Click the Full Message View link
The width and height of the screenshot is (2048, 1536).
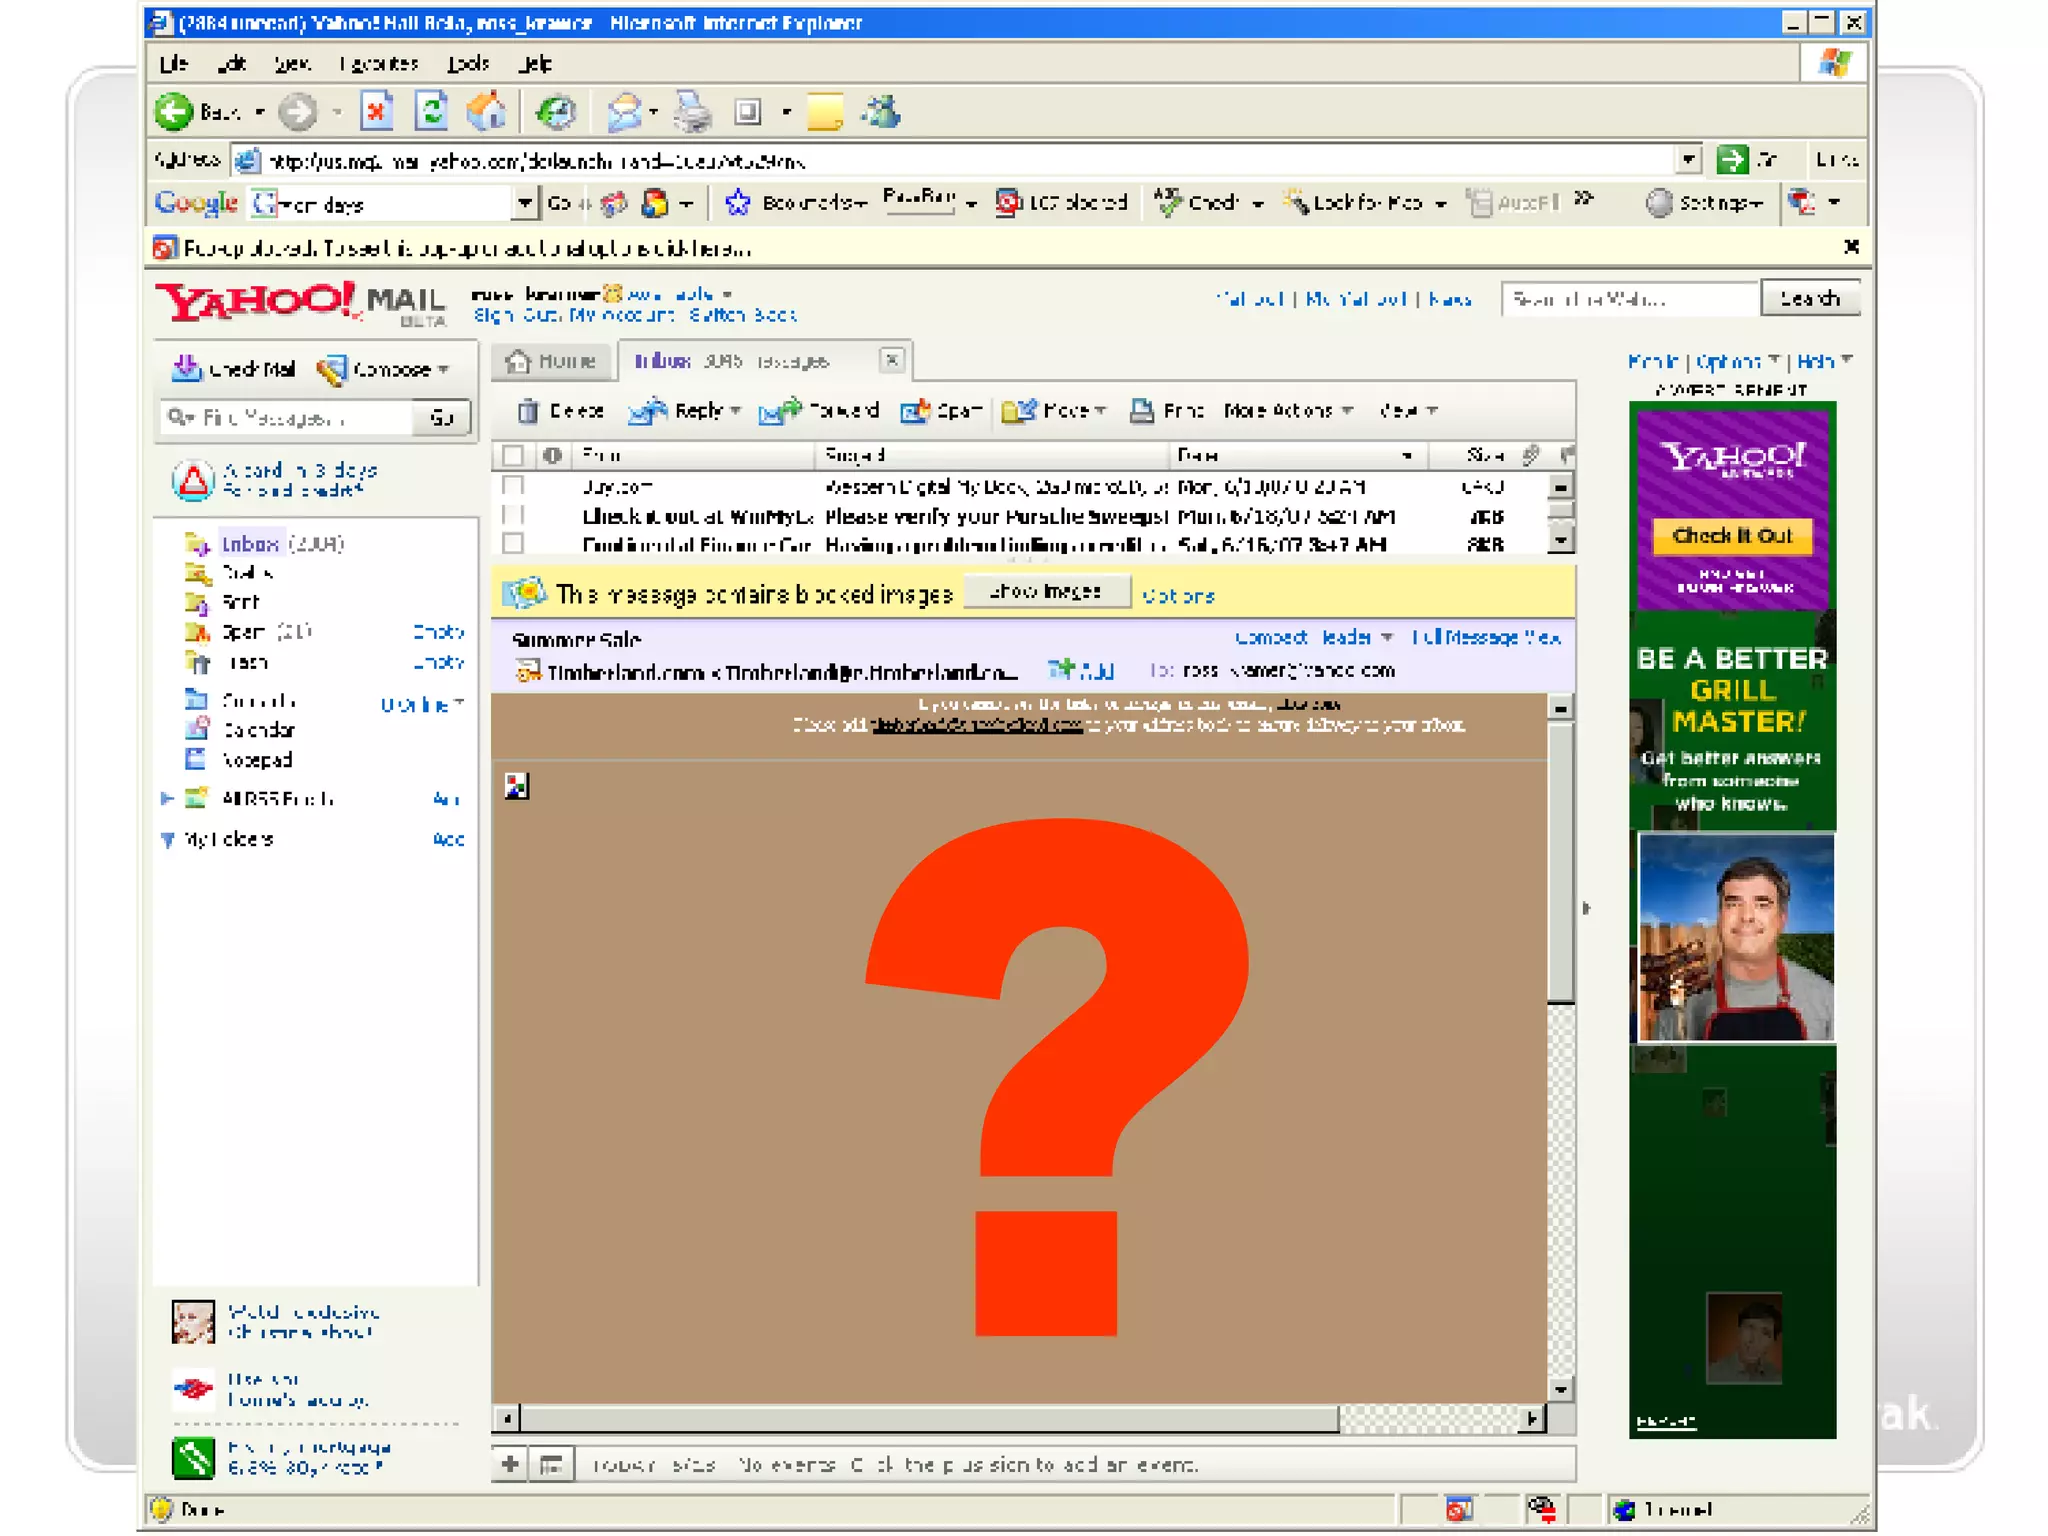[1486, 638]
